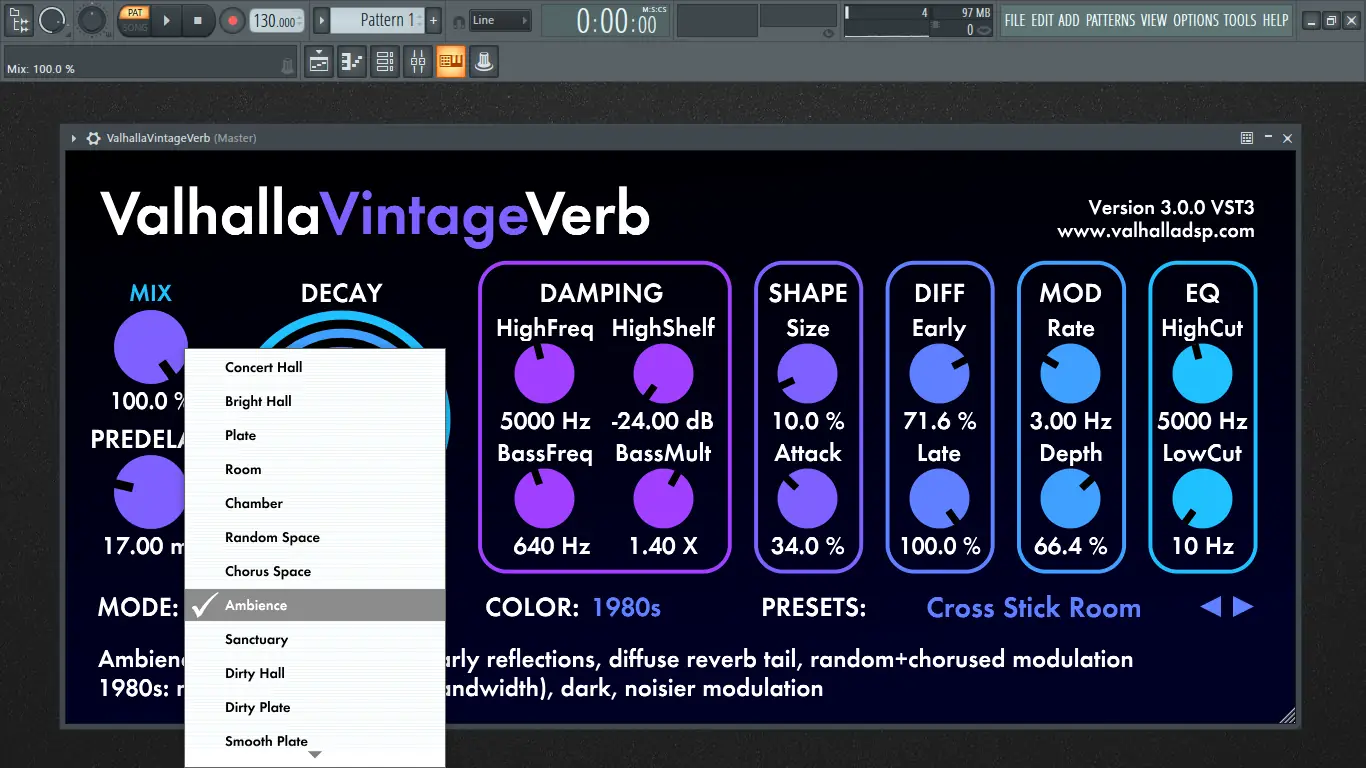1366x768 pixels.
Task: Close the ValhallaVintageVerb plugin window
Action: click(1288, 138)
